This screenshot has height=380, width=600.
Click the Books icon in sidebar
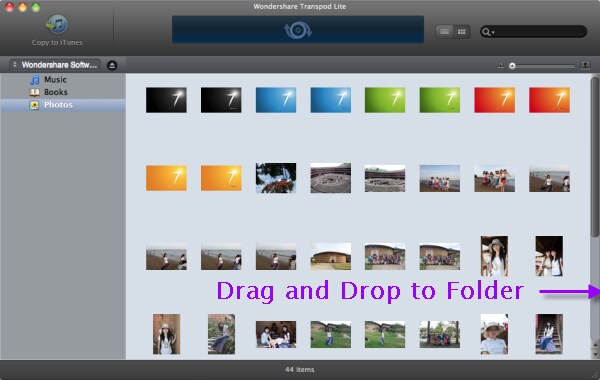pos(34,92)
